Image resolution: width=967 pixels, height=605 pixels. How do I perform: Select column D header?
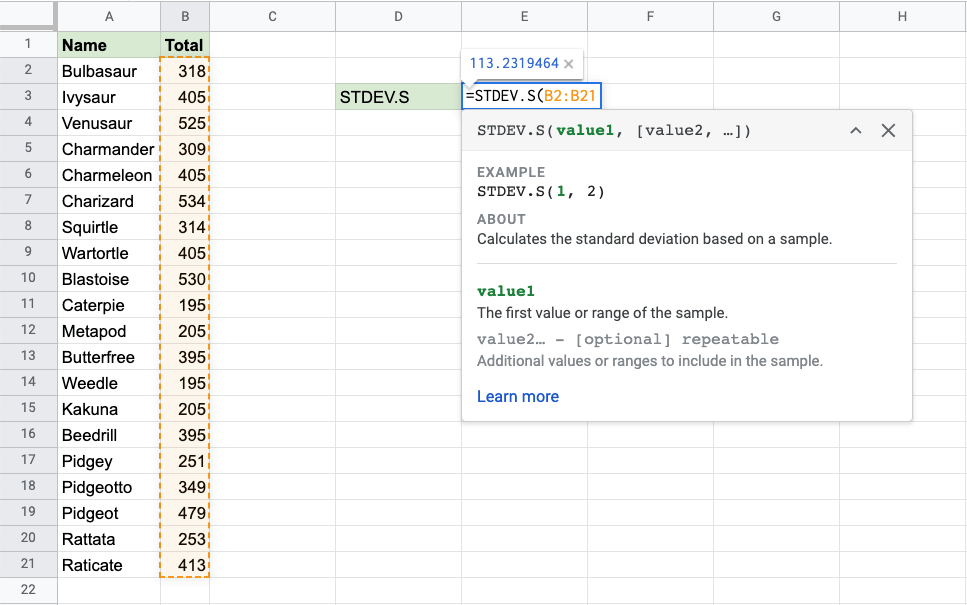(x=398, y=16)
